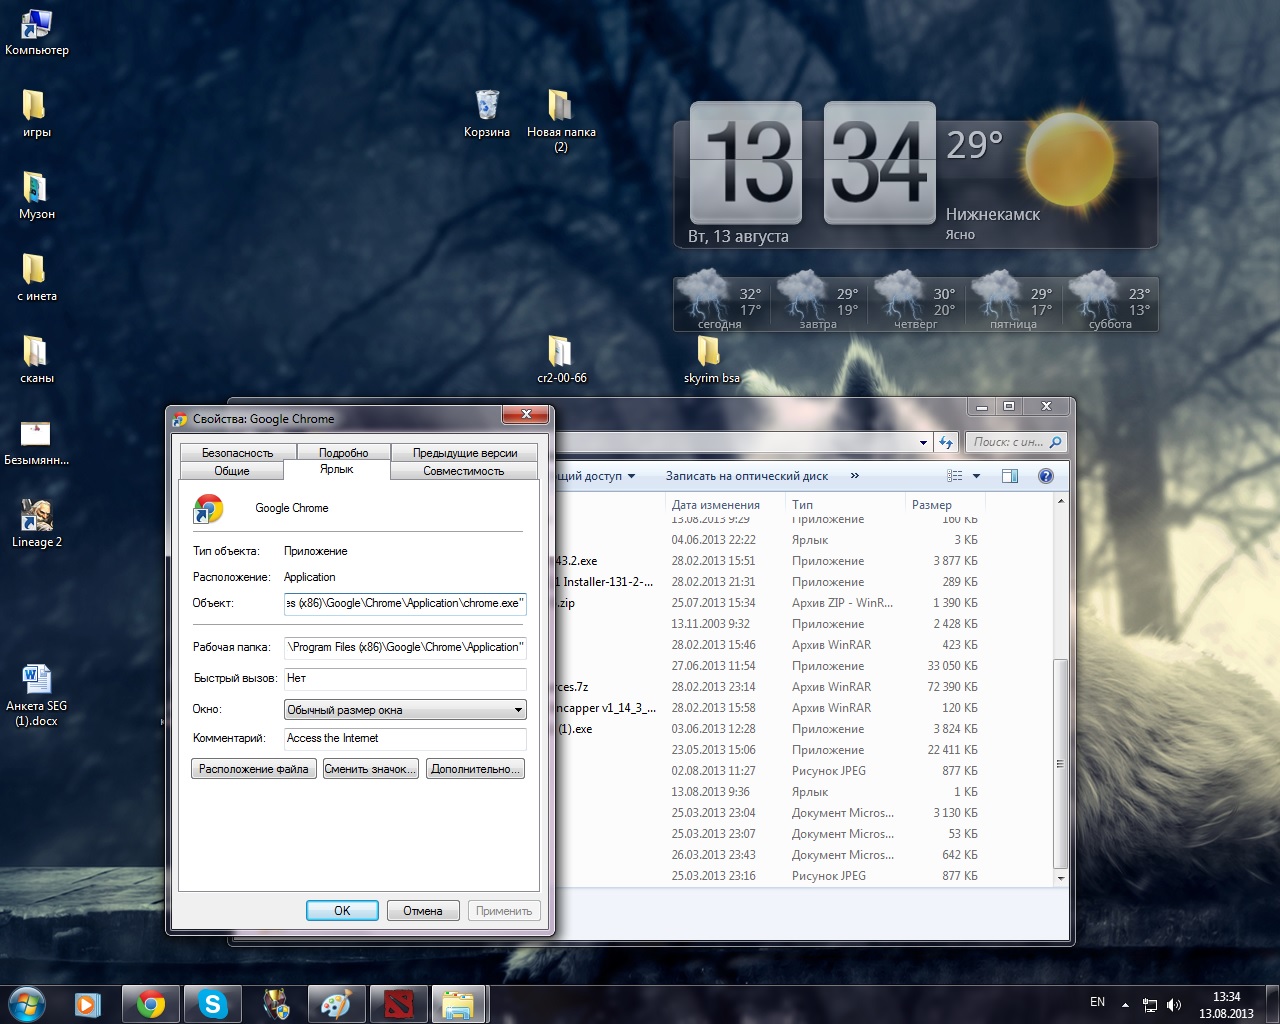
Task: Open the Безопасность tab
Action: click(237, 453)
